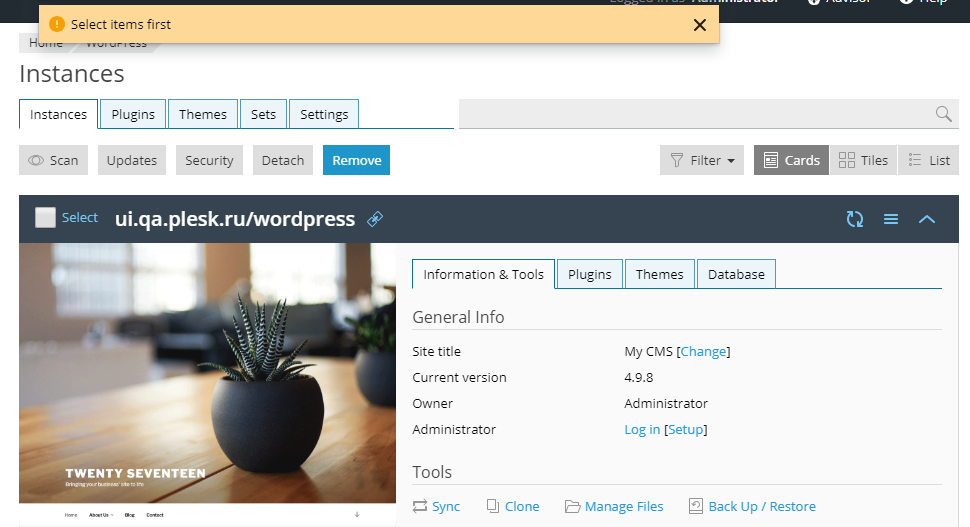Image resolution: width=970 pixels, height=527 pixels.
Task: Click the Scan button with eye icon
Action: (53, 160)
